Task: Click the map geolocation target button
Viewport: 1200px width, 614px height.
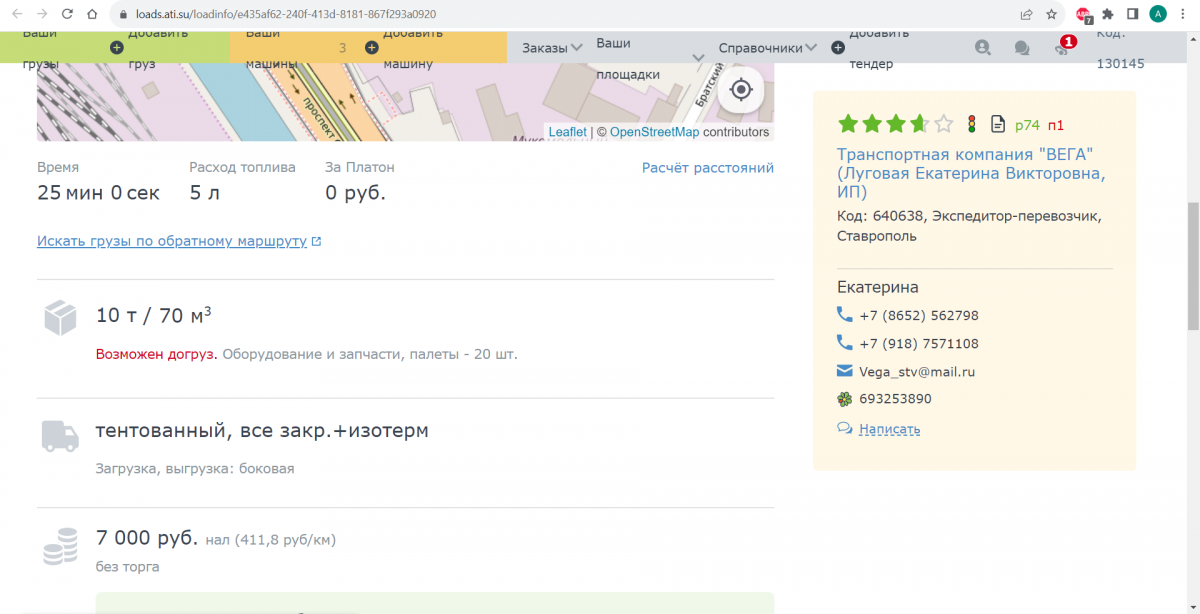Action: [740, 90]
